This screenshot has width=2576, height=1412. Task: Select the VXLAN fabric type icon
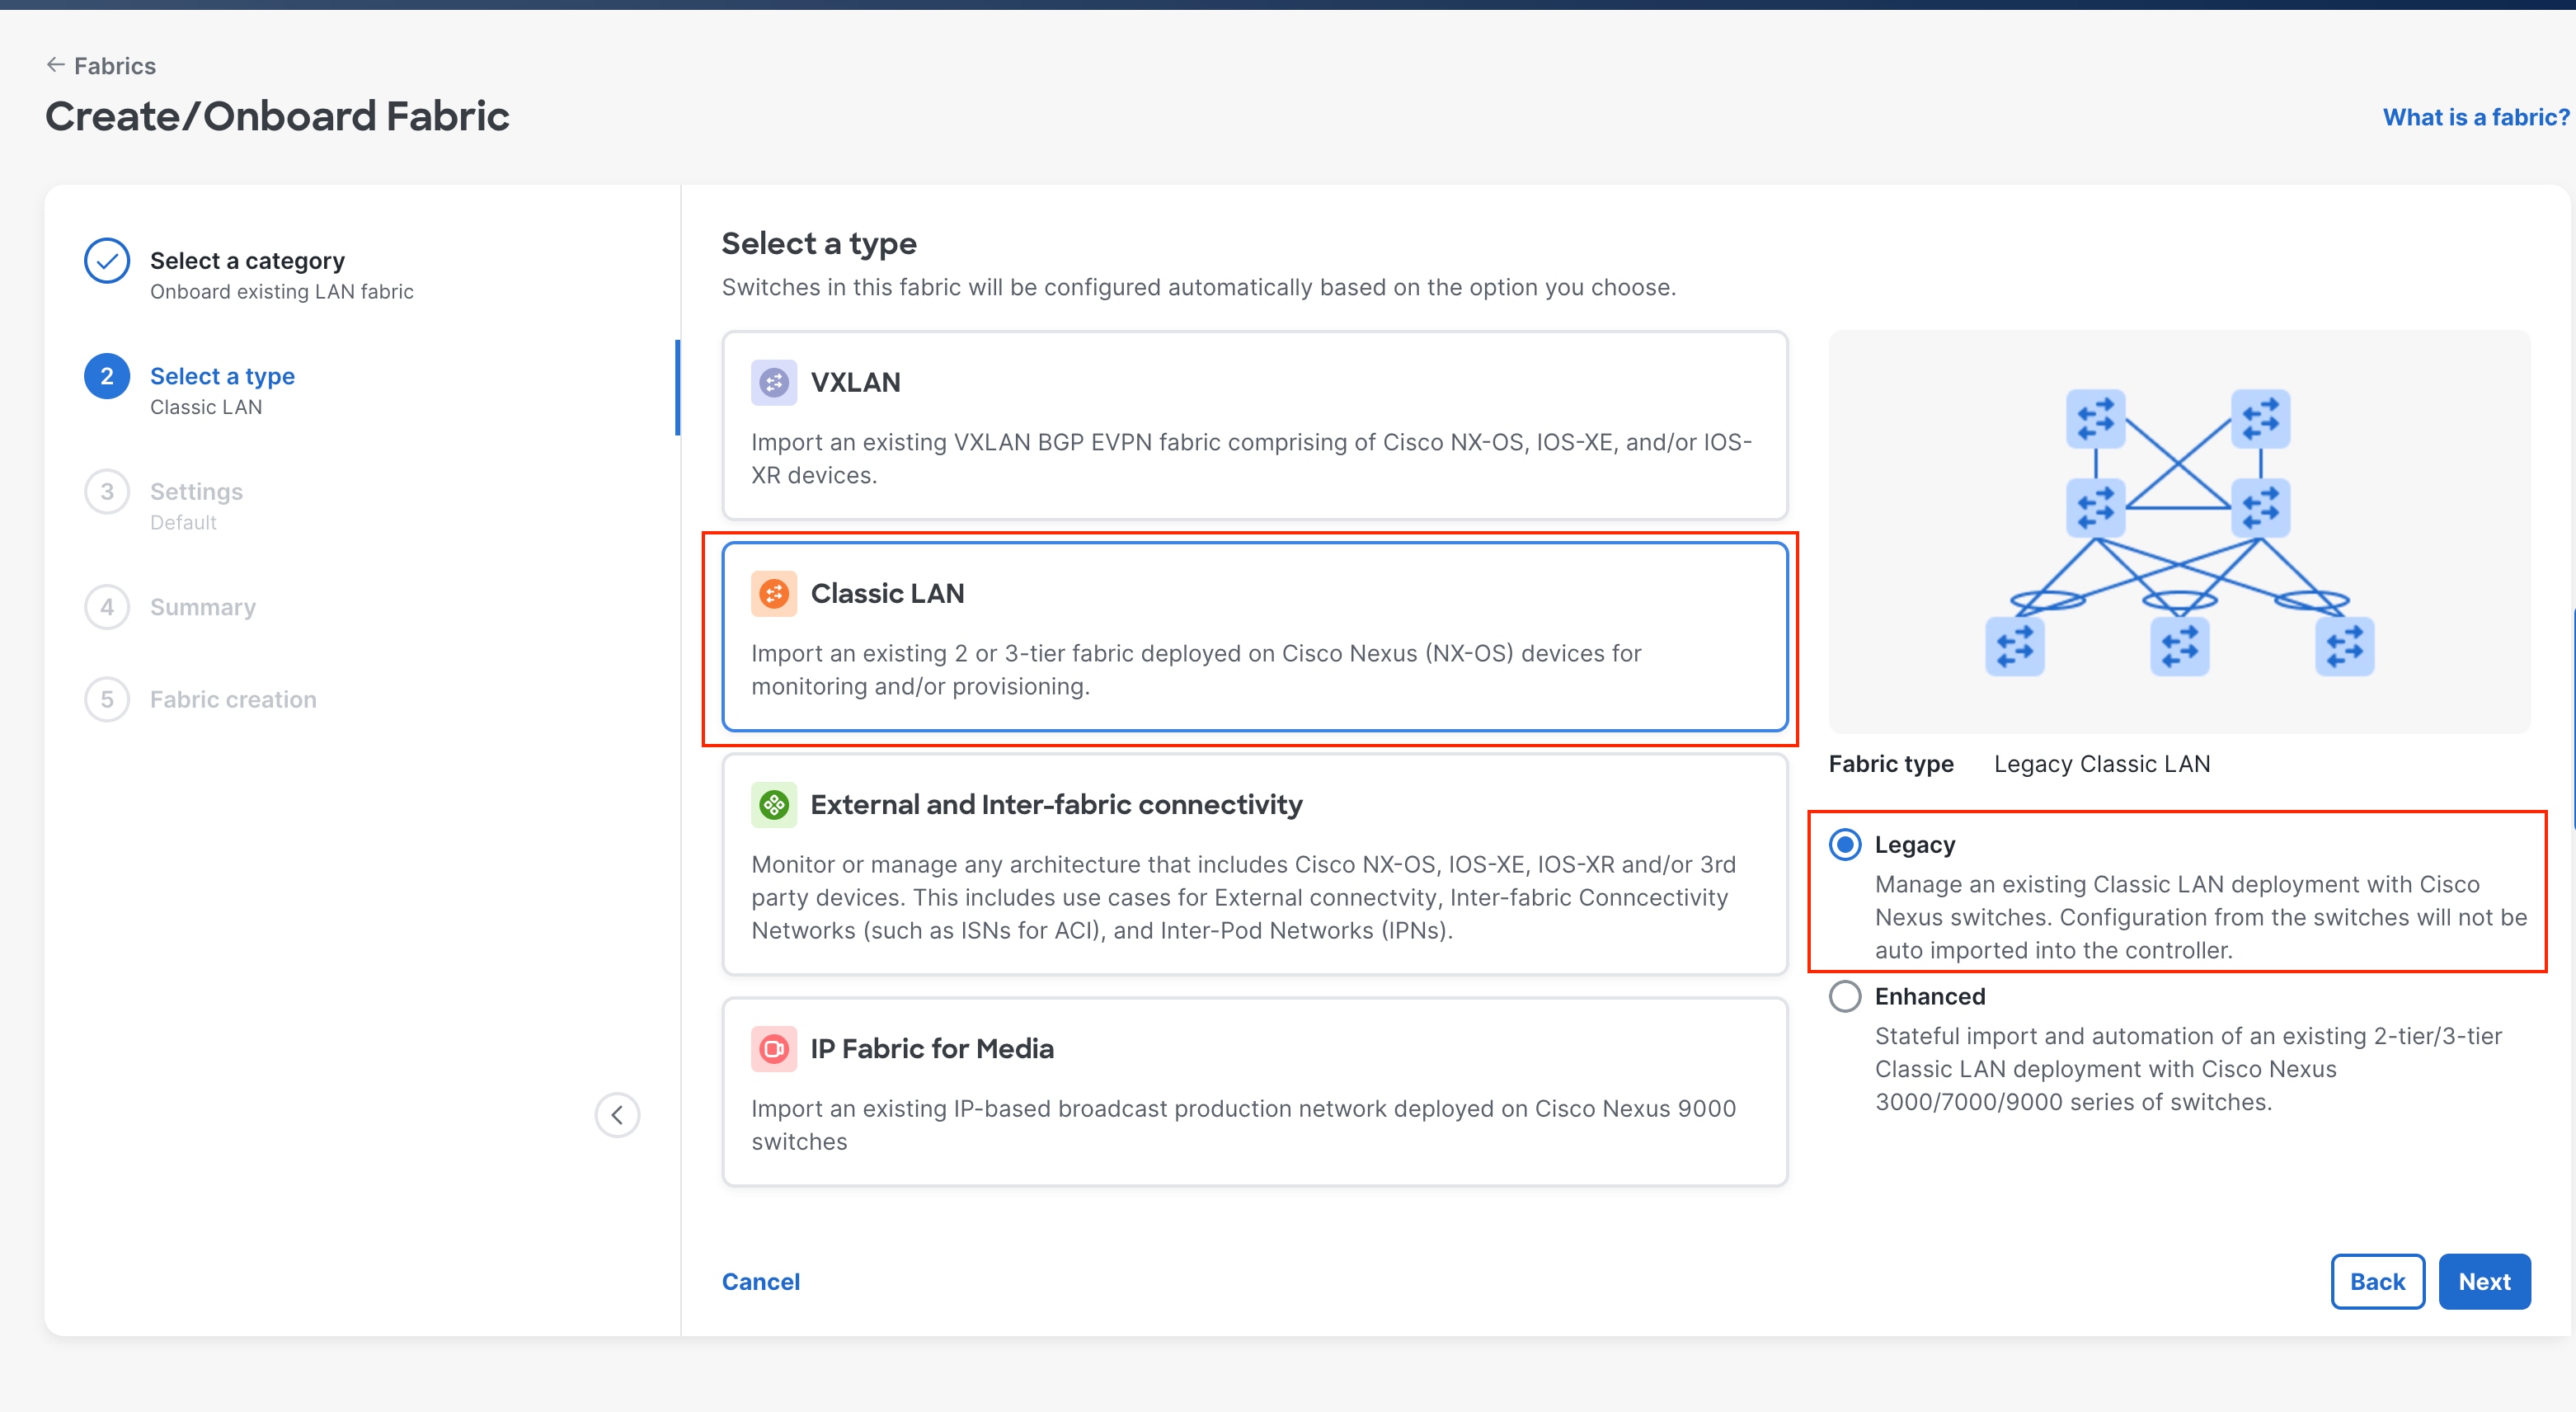(773, 381)
